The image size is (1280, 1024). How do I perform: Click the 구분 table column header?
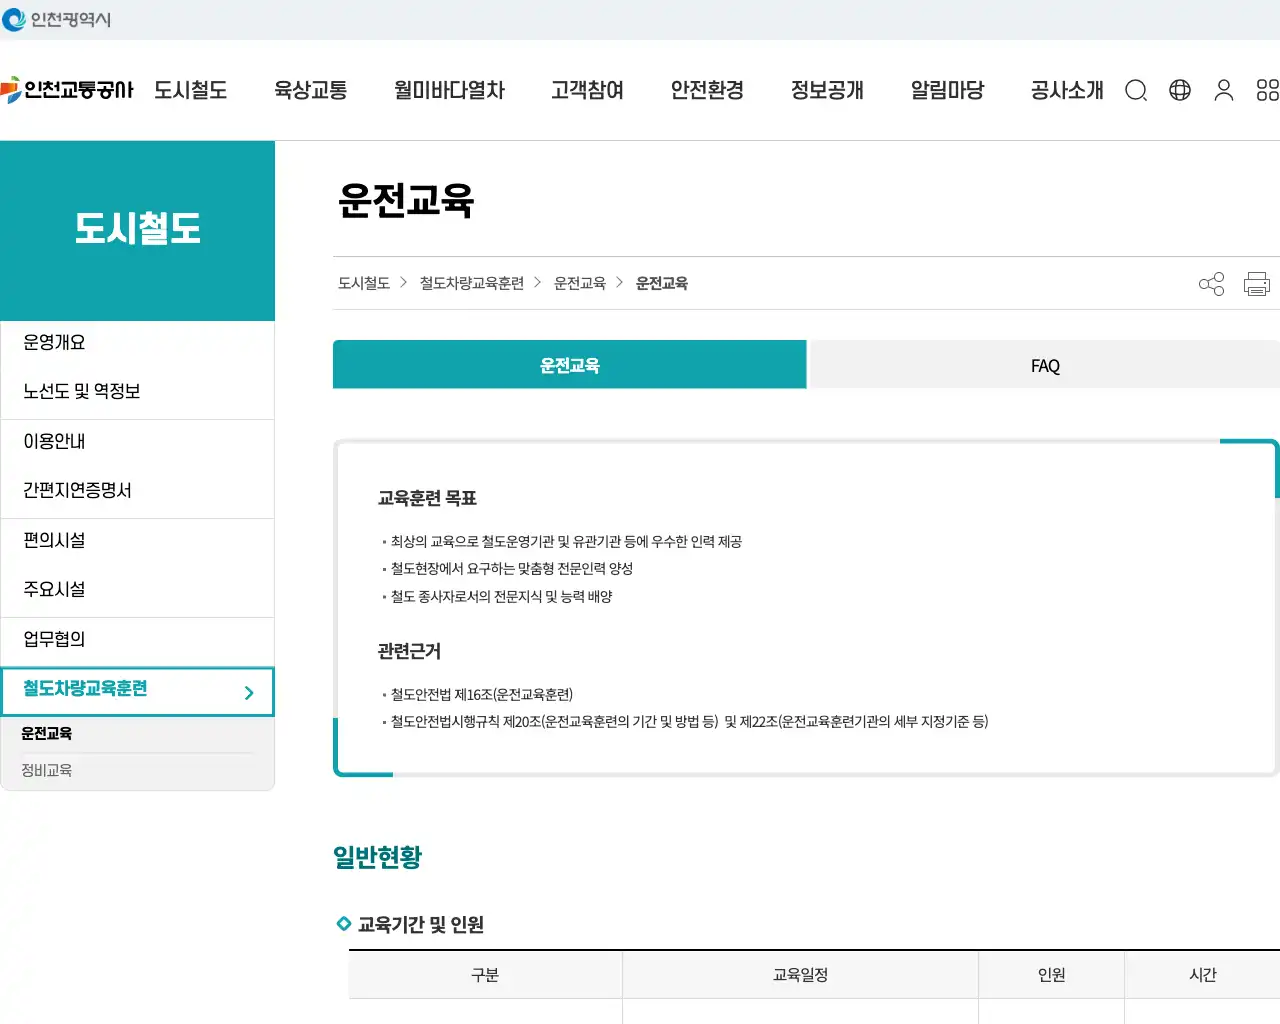(485, 974)
